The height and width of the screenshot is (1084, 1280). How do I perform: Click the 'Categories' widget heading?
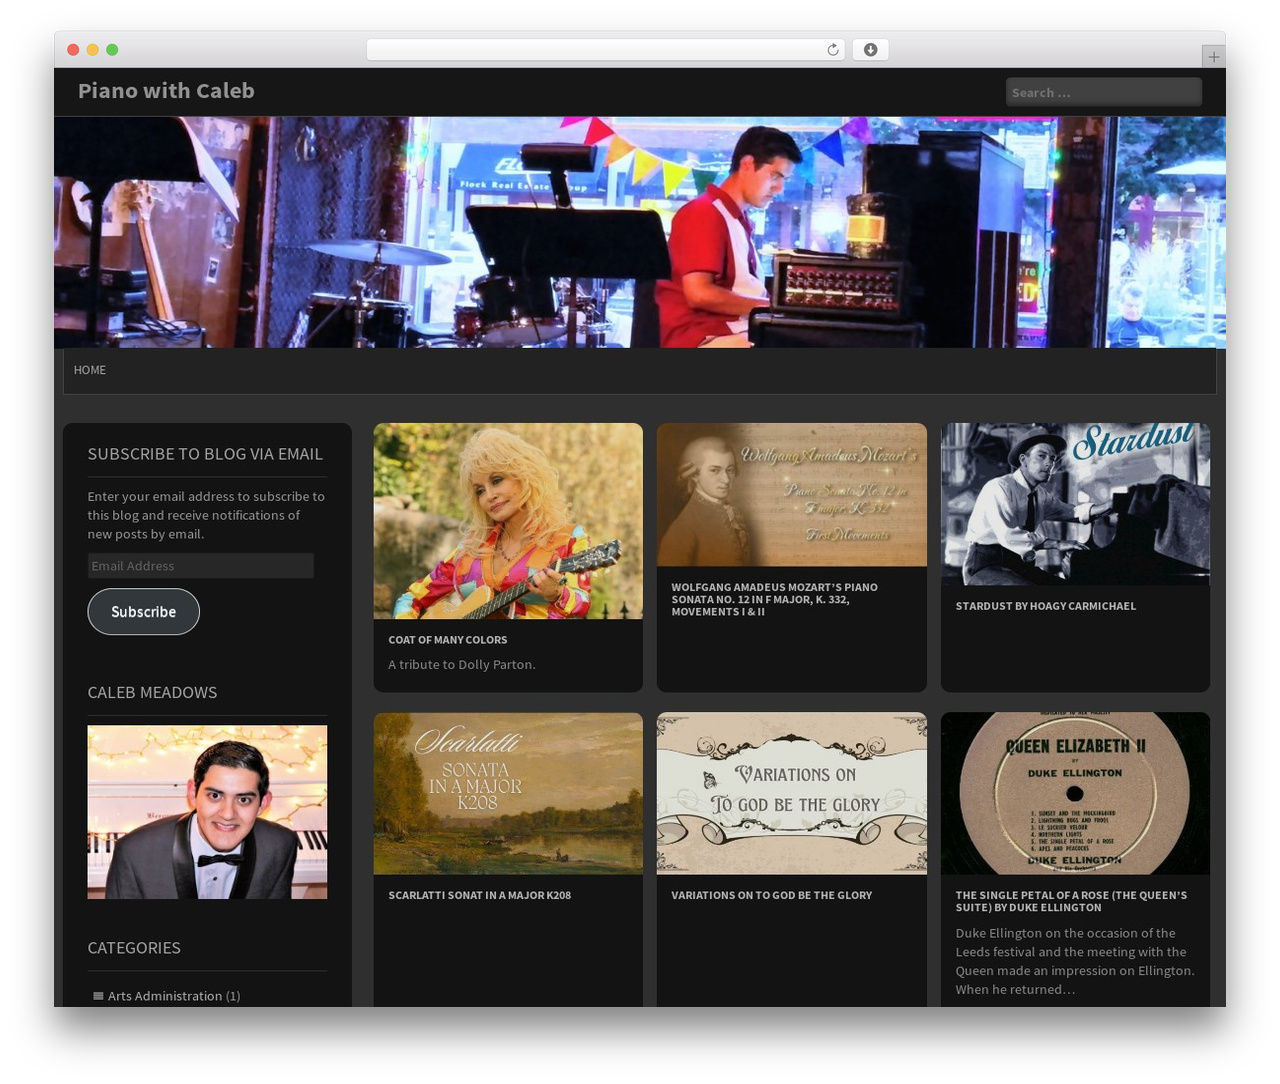point(134,948)
